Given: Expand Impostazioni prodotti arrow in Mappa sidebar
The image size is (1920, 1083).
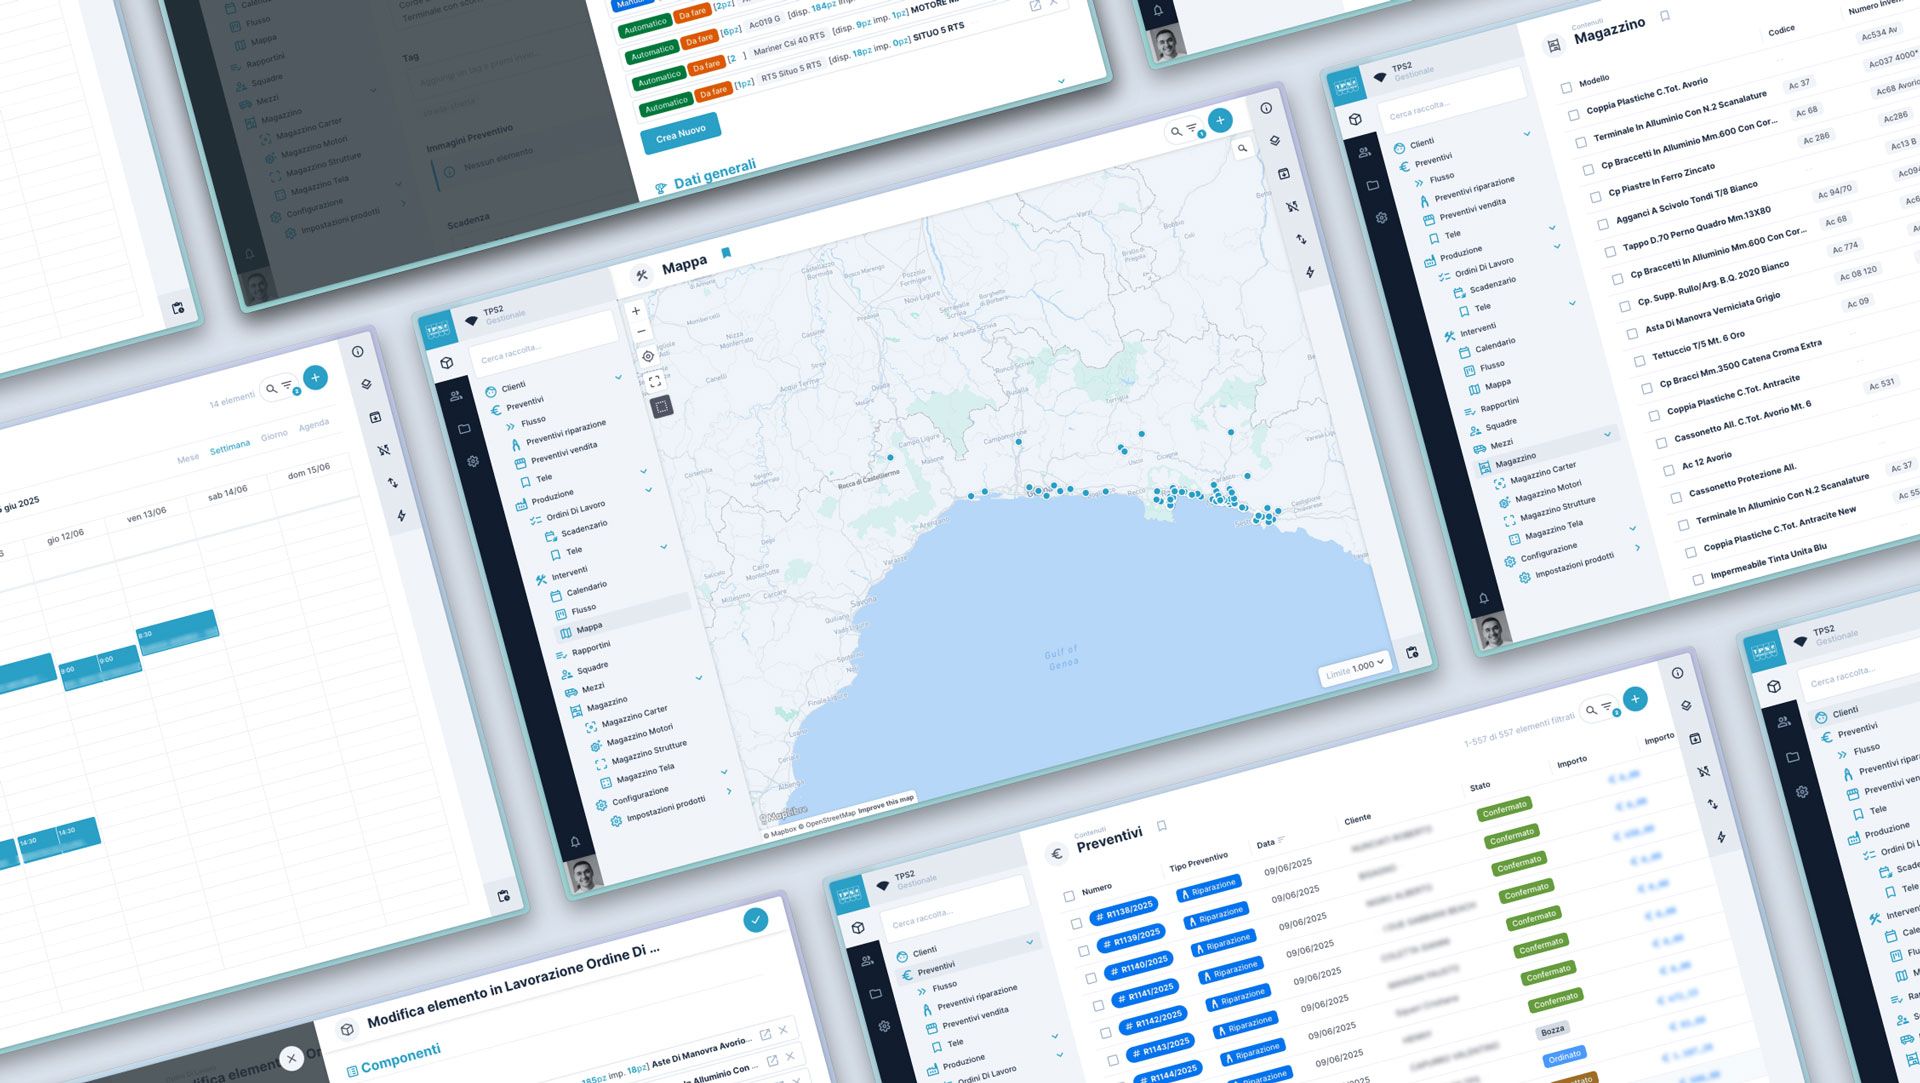Looking at the screenshot, I should tap(728, 791).
